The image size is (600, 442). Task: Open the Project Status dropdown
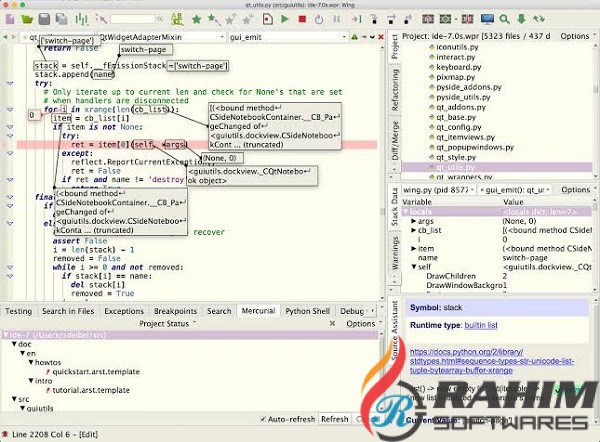(167, 323)
